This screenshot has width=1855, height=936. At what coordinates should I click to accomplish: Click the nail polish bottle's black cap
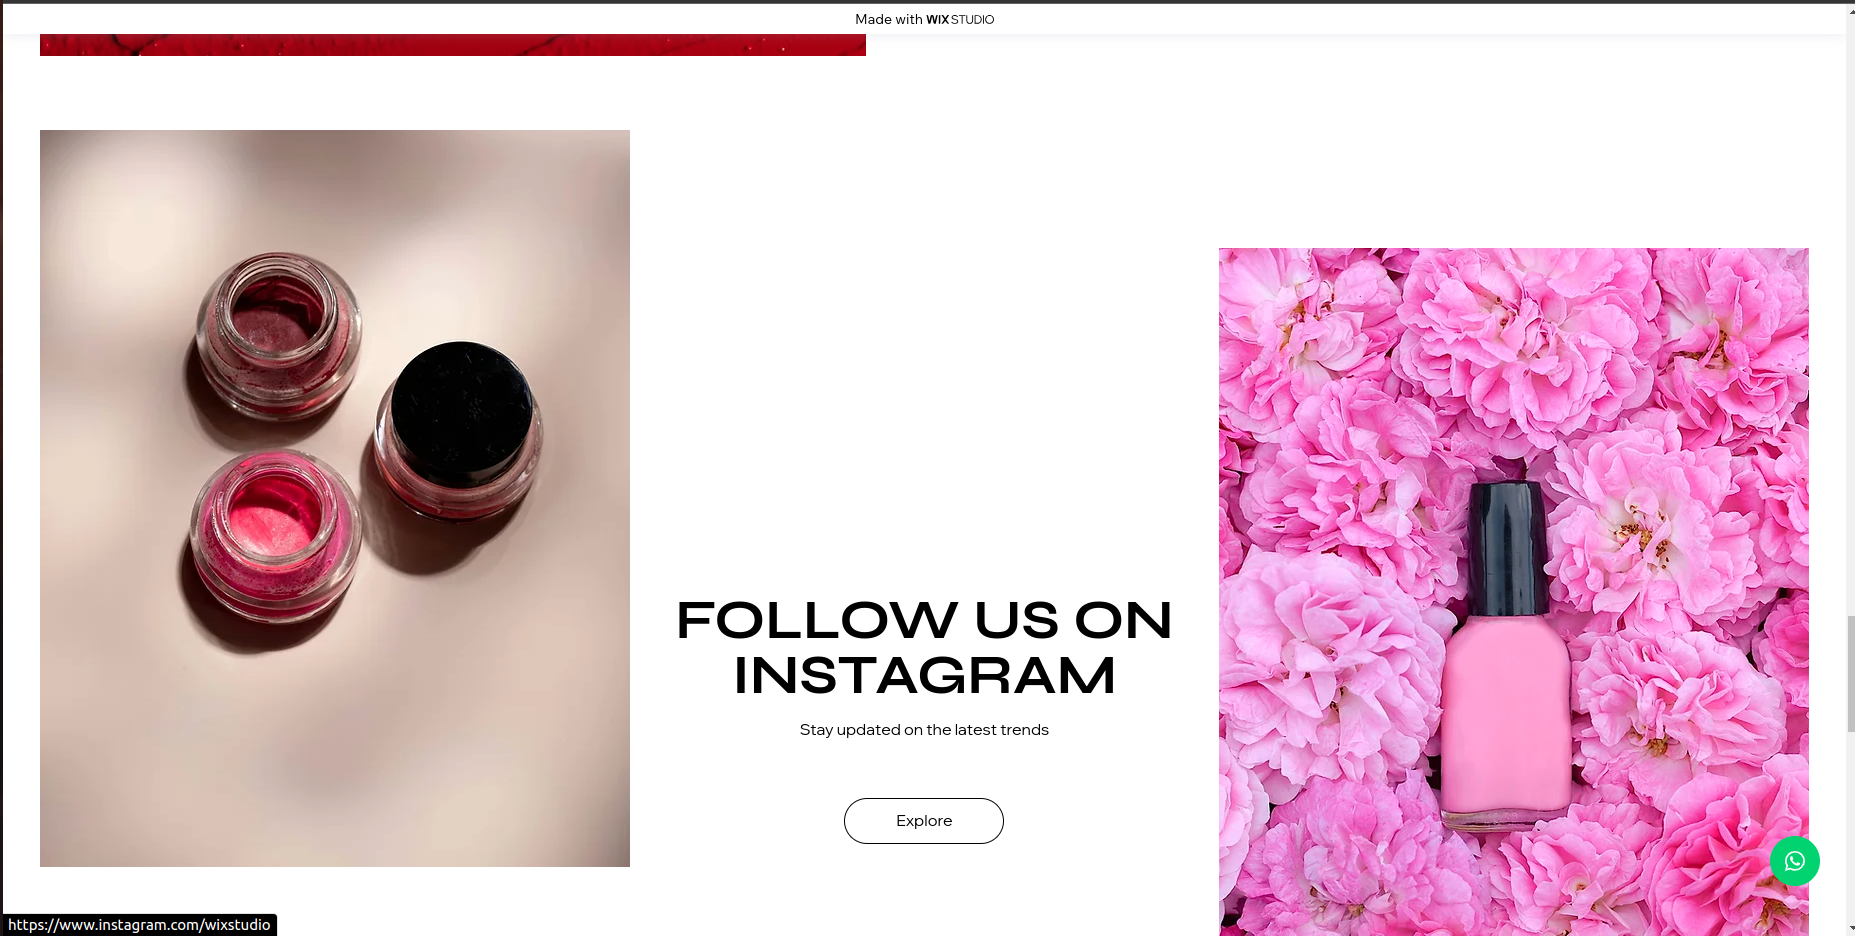click(x=1508, y=548)
